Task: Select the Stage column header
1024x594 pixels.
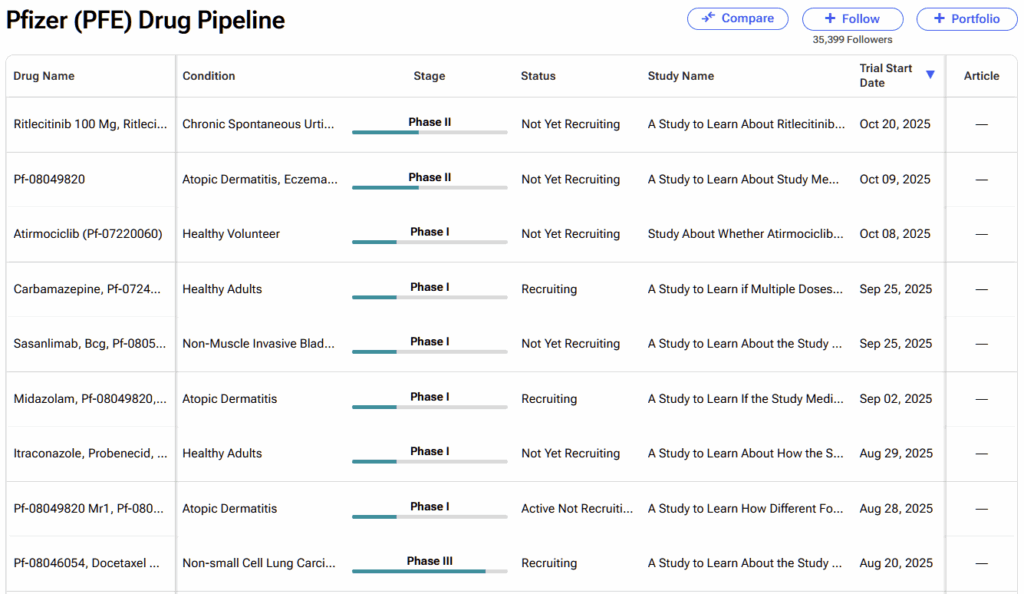Action: pos(429,76)
